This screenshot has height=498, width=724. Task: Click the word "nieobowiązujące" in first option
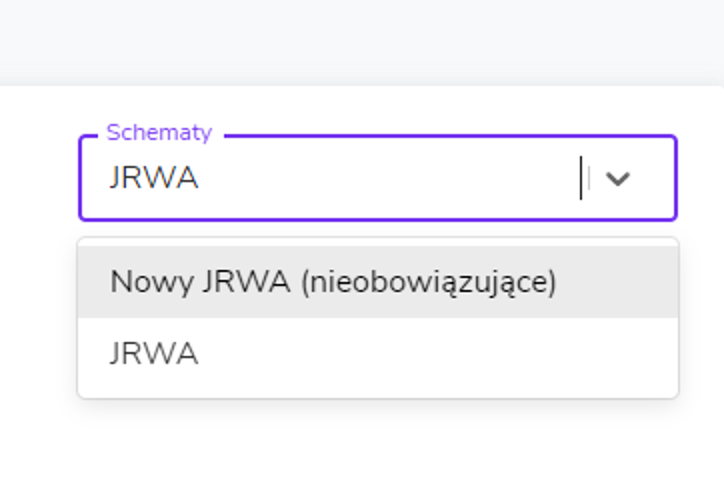coord(432,282)
